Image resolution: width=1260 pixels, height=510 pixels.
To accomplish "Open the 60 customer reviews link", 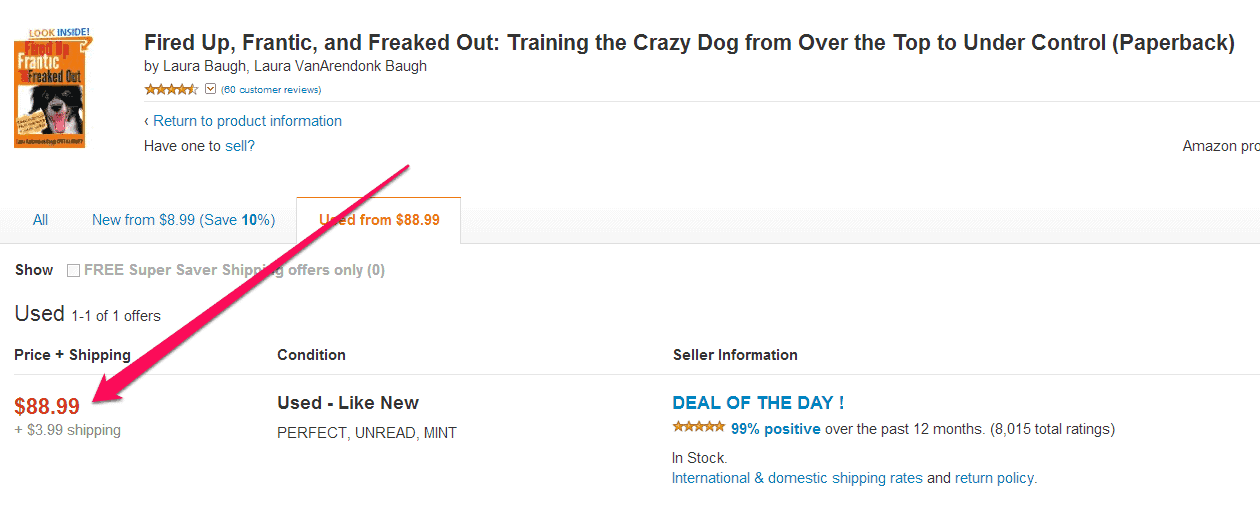I will point(271,90).
